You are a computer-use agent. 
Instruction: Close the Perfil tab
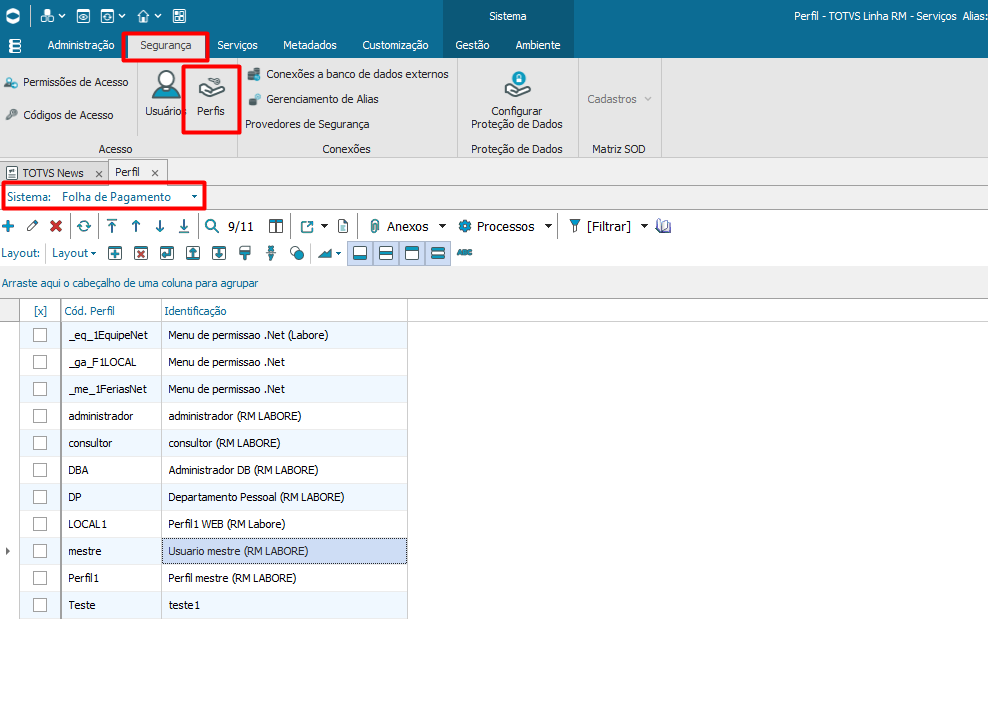tap(155, 173)
